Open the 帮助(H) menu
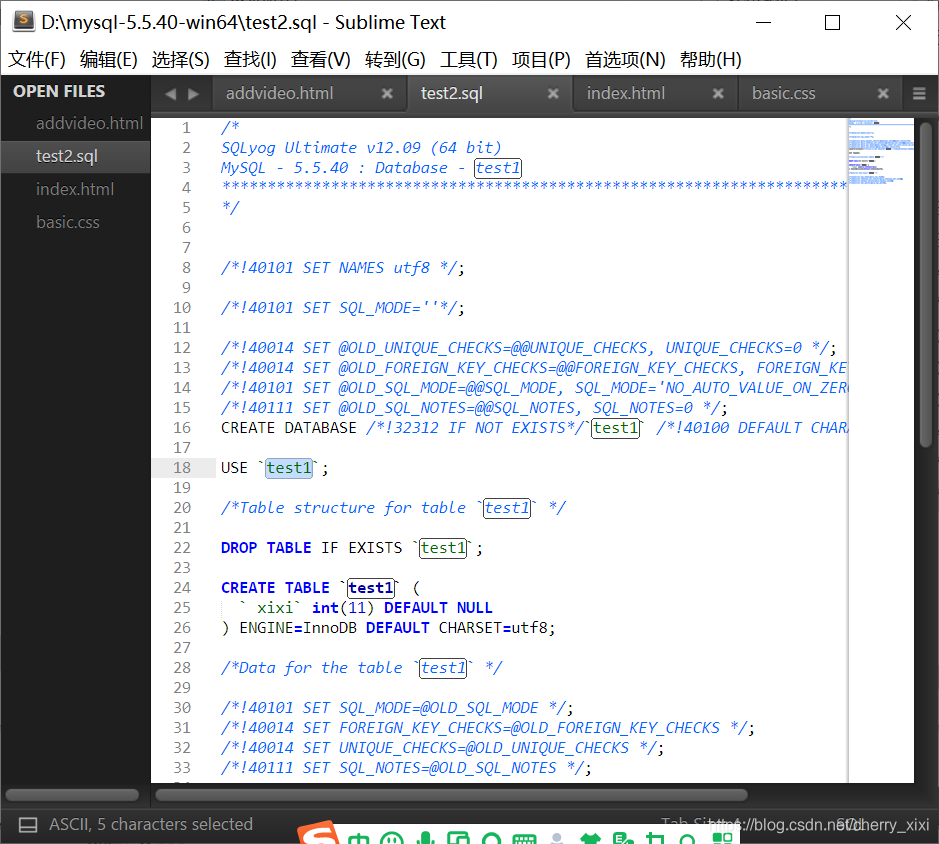The height and width of the screenshot is (844, 939). pos(710,59)
